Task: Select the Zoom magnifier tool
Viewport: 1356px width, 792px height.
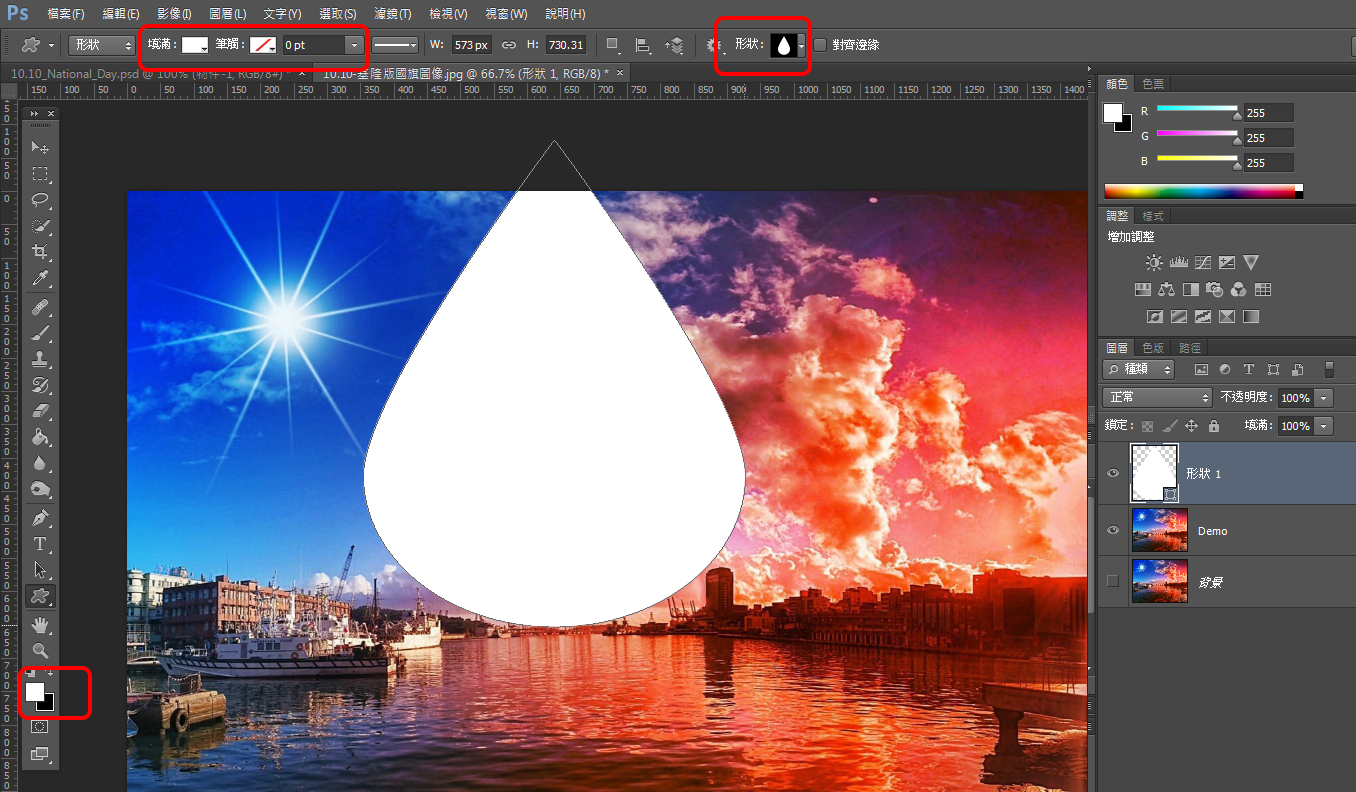Action: (x=40, y=650)
